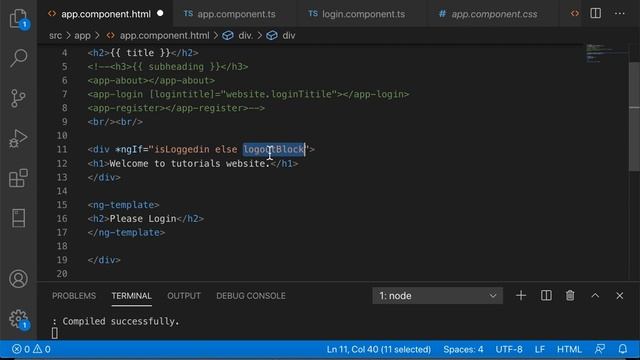Screen dimensions: 640x360
Task: Click 'Ln 11, Col 40' cursor position status
Action: (378, 349)
